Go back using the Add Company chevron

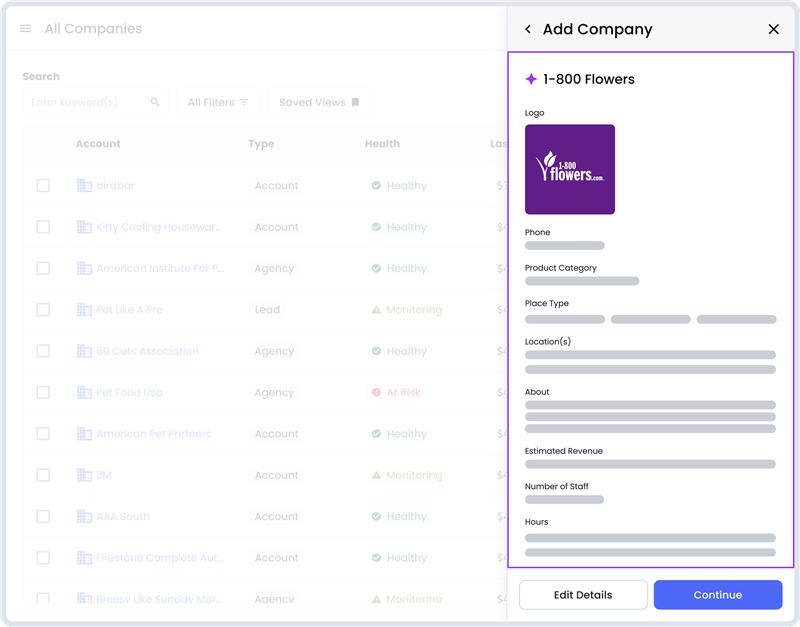[528, 29]
